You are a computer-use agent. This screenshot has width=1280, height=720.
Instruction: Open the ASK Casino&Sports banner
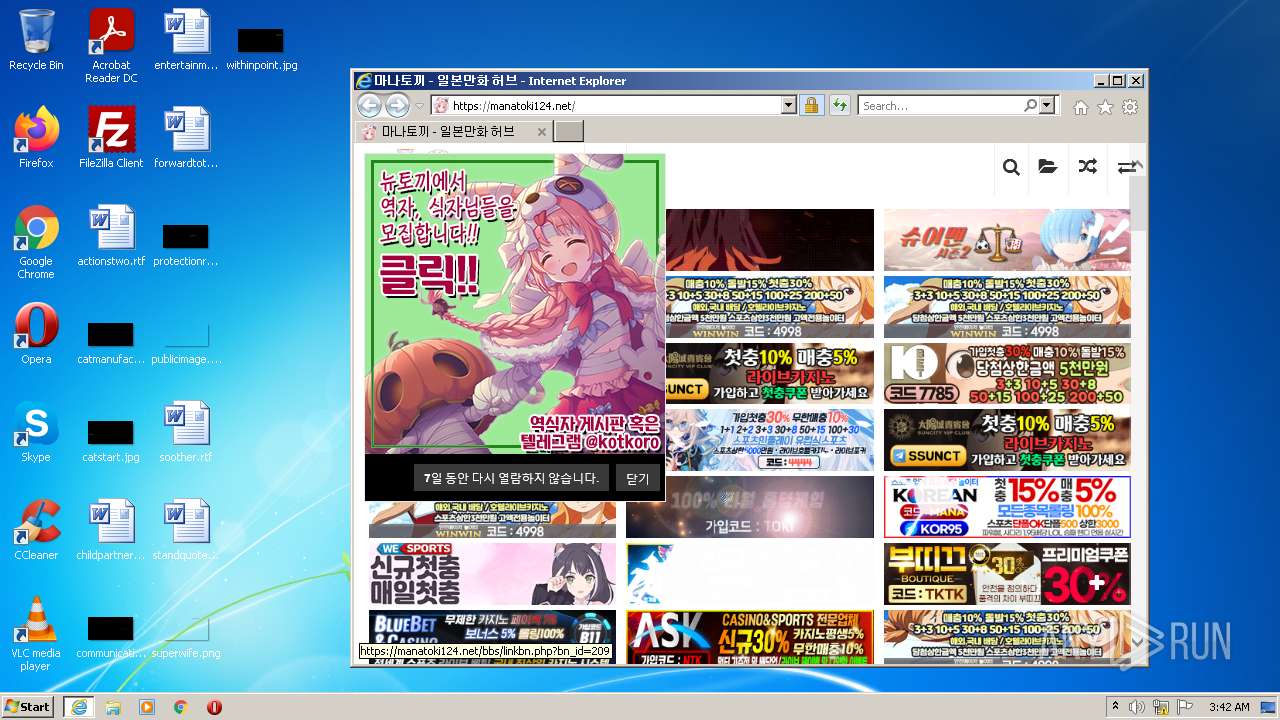pyautogui.click(x=750, y=637)
